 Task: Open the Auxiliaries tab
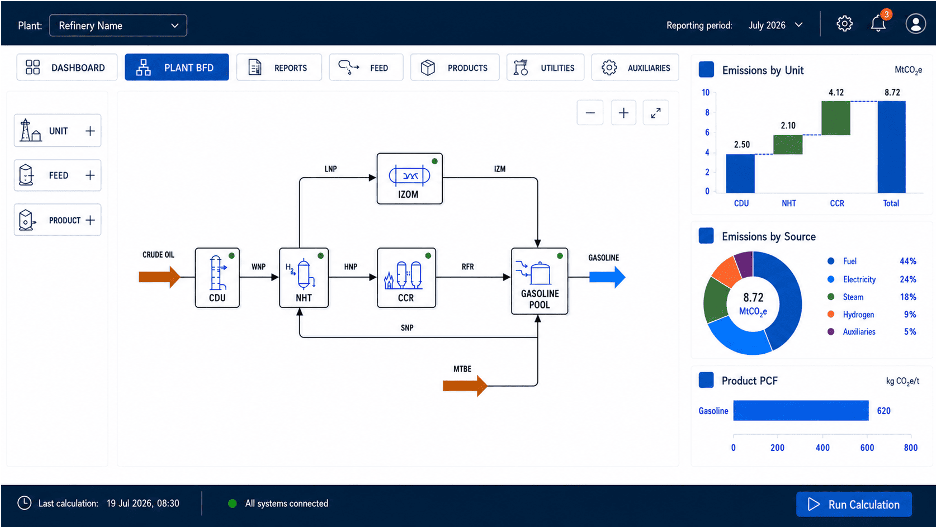(635, 67)
